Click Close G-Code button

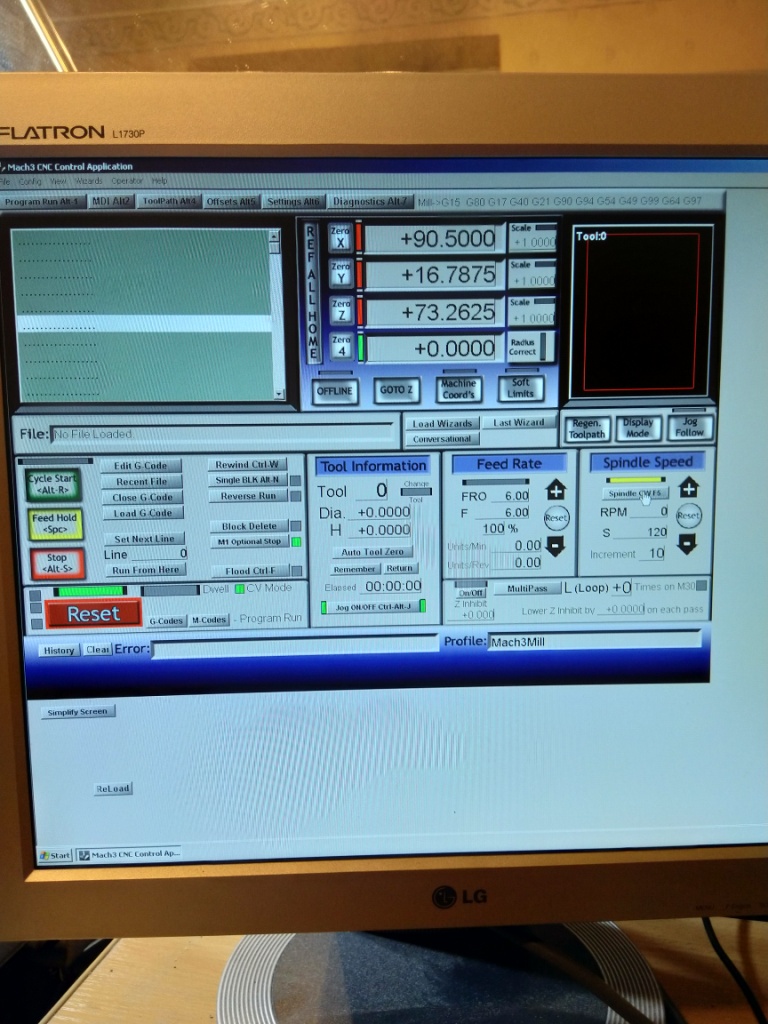tap(142, 498)
